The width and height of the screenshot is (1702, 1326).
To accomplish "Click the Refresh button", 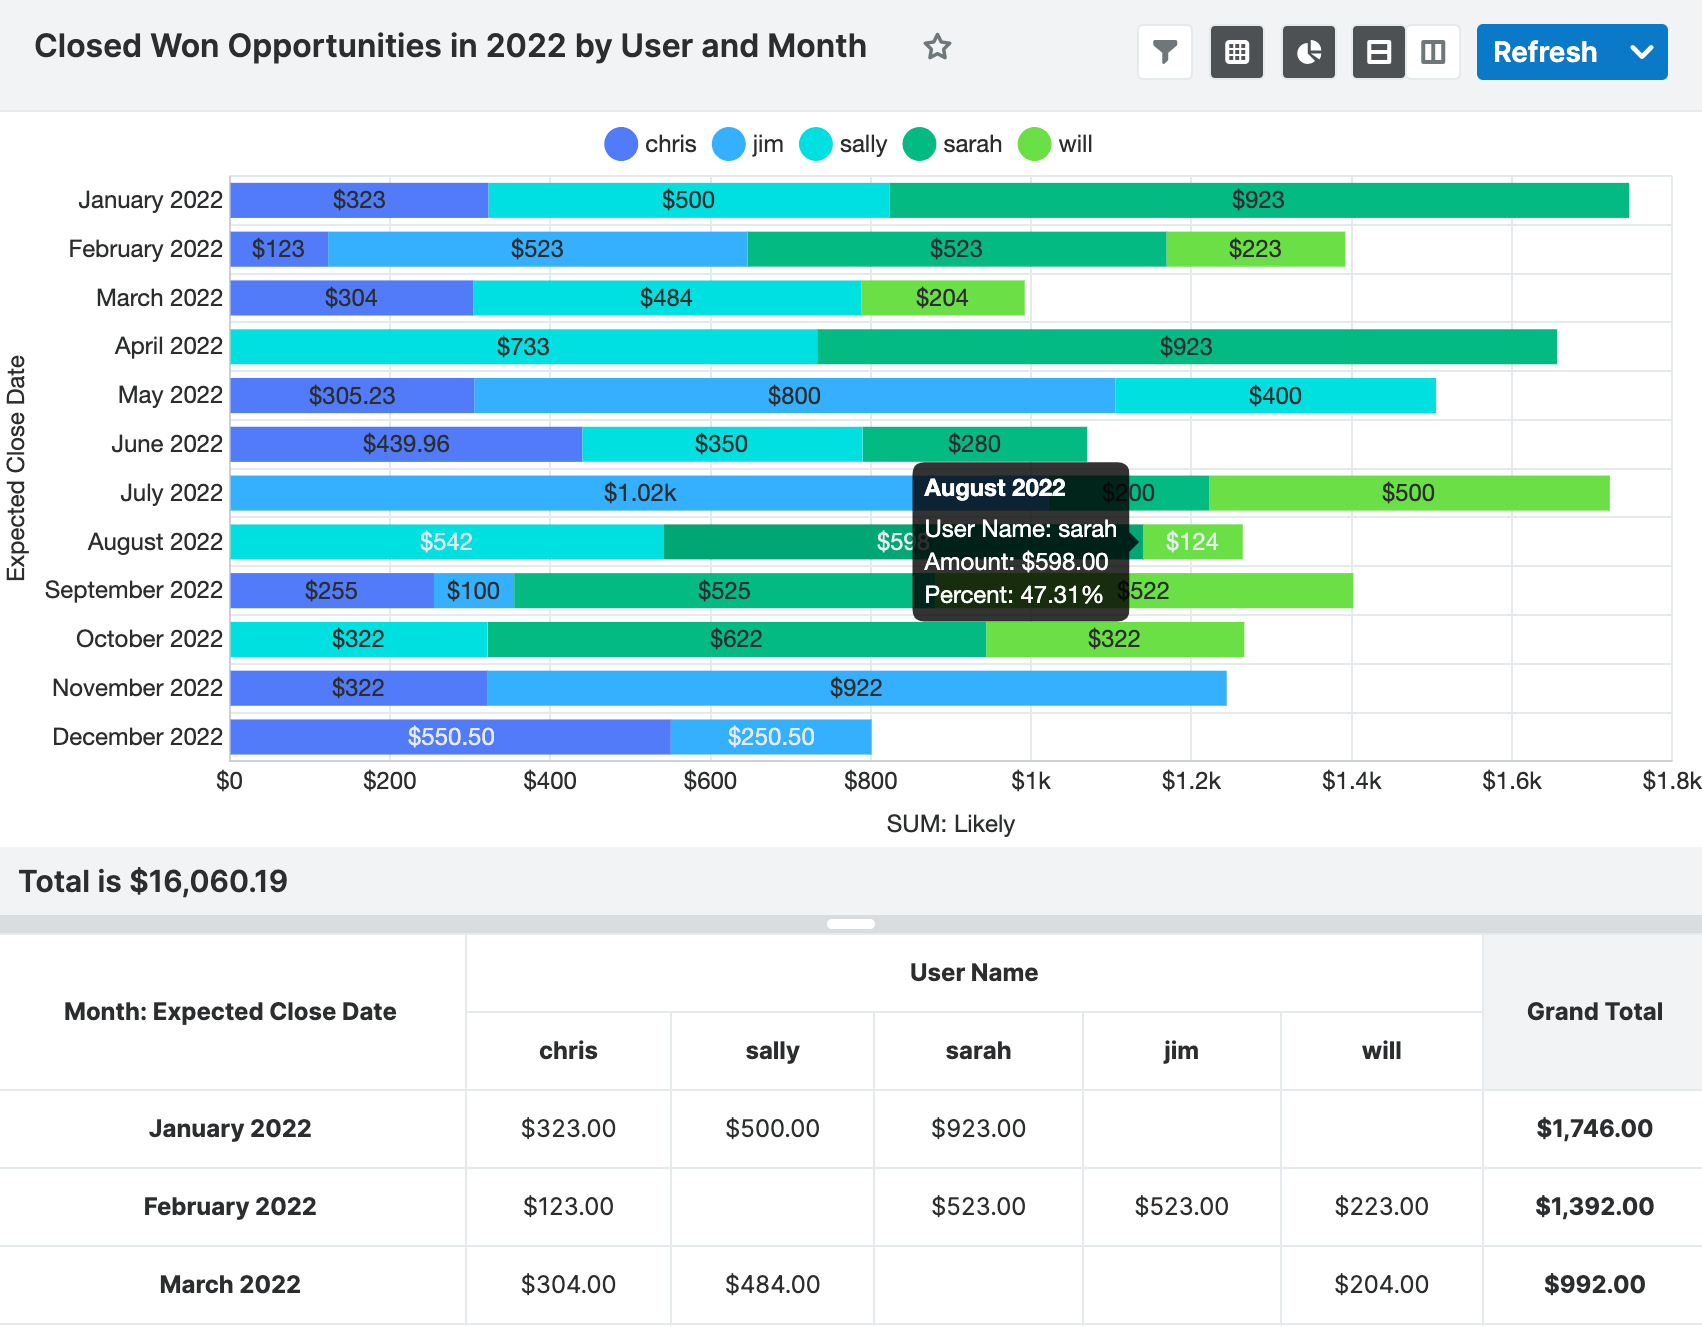I will tap(1544, 52).
